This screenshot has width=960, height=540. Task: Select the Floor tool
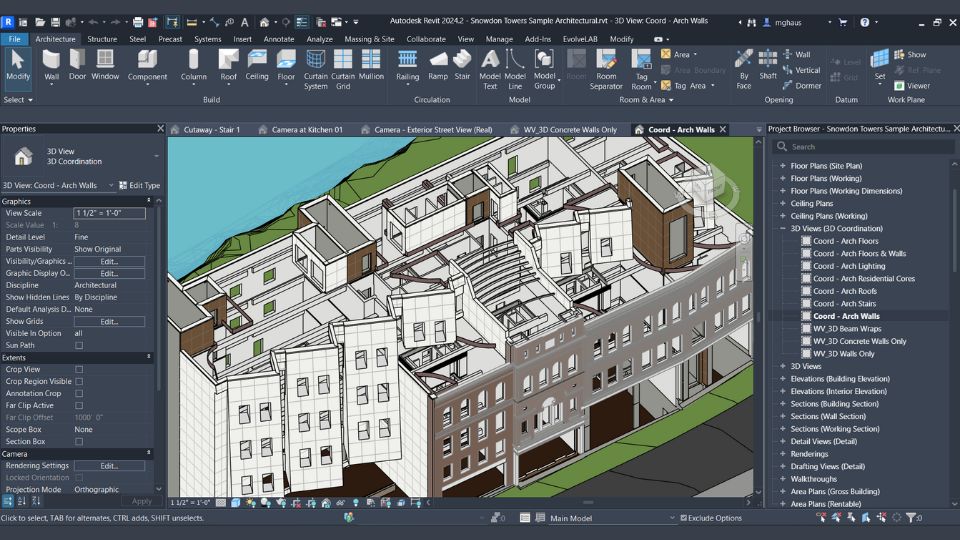pyautogui.click(x=286, y=65)
